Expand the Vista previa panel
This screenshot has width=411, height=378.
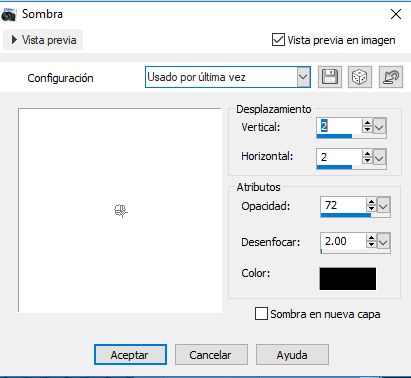click(43, 40)
